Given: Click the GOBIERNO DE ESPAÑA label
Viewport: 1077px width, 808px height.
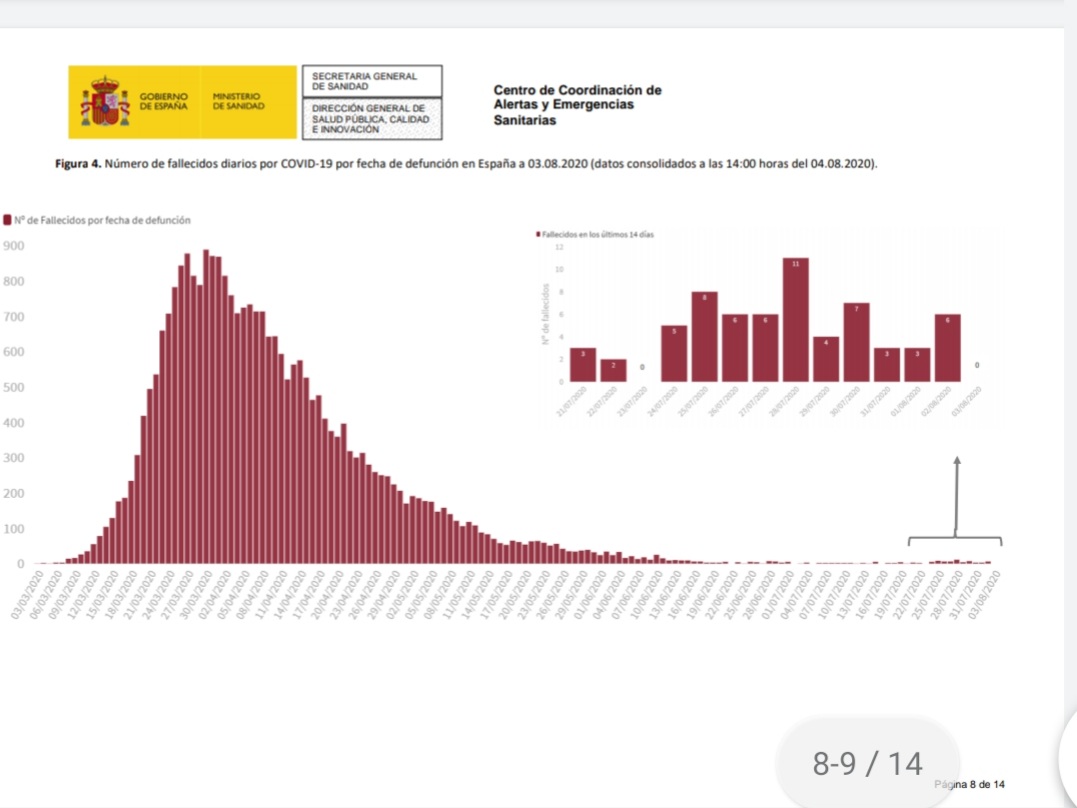Looking at the screenshot, I should click(x=164, y=101).
